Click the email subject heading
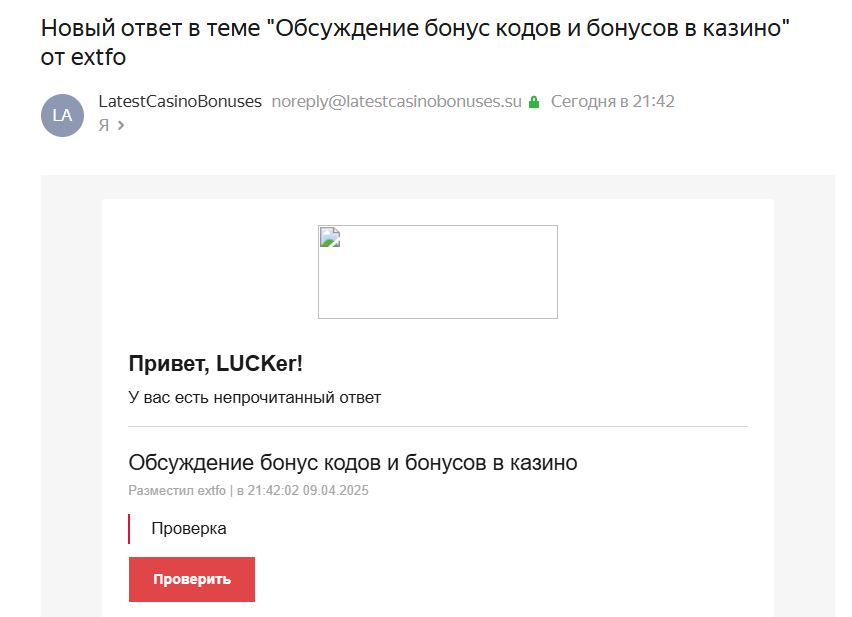 click(x=415, y=28)
